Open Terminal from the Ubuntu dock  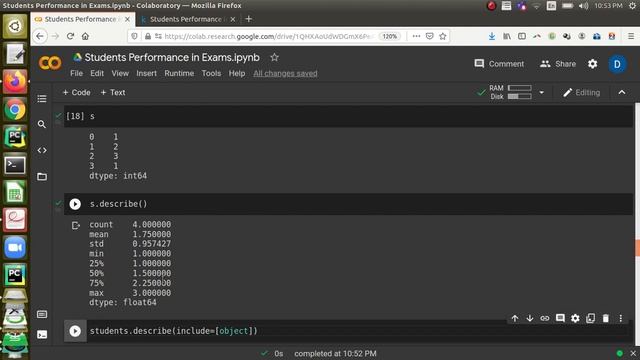(15, 165)
